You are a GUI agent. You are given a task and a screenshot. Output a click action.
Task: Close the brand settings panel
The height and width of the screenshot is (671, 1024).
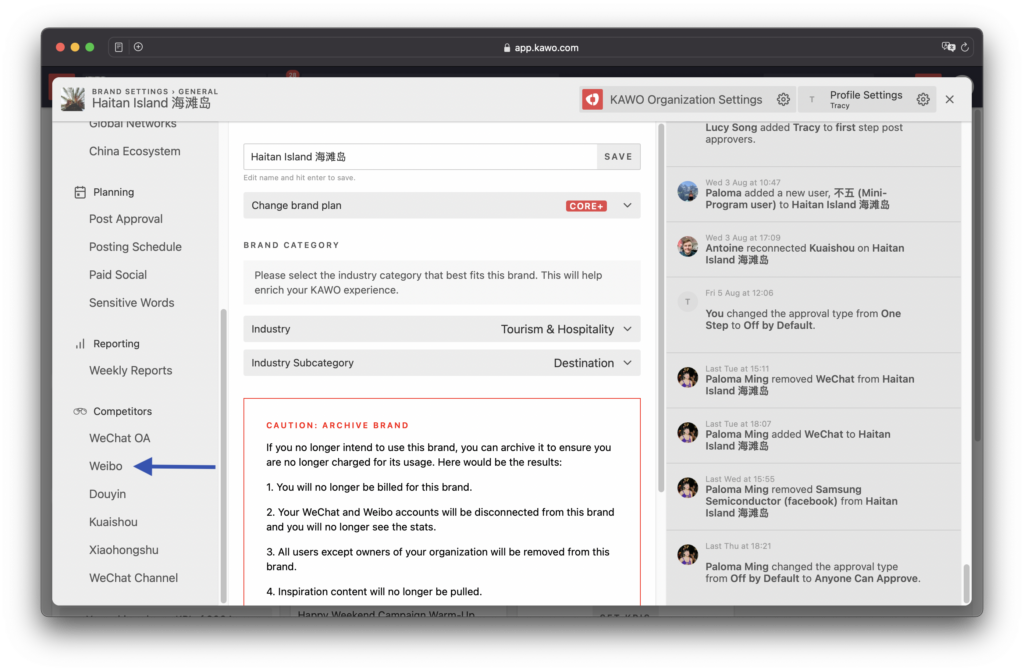950,99
